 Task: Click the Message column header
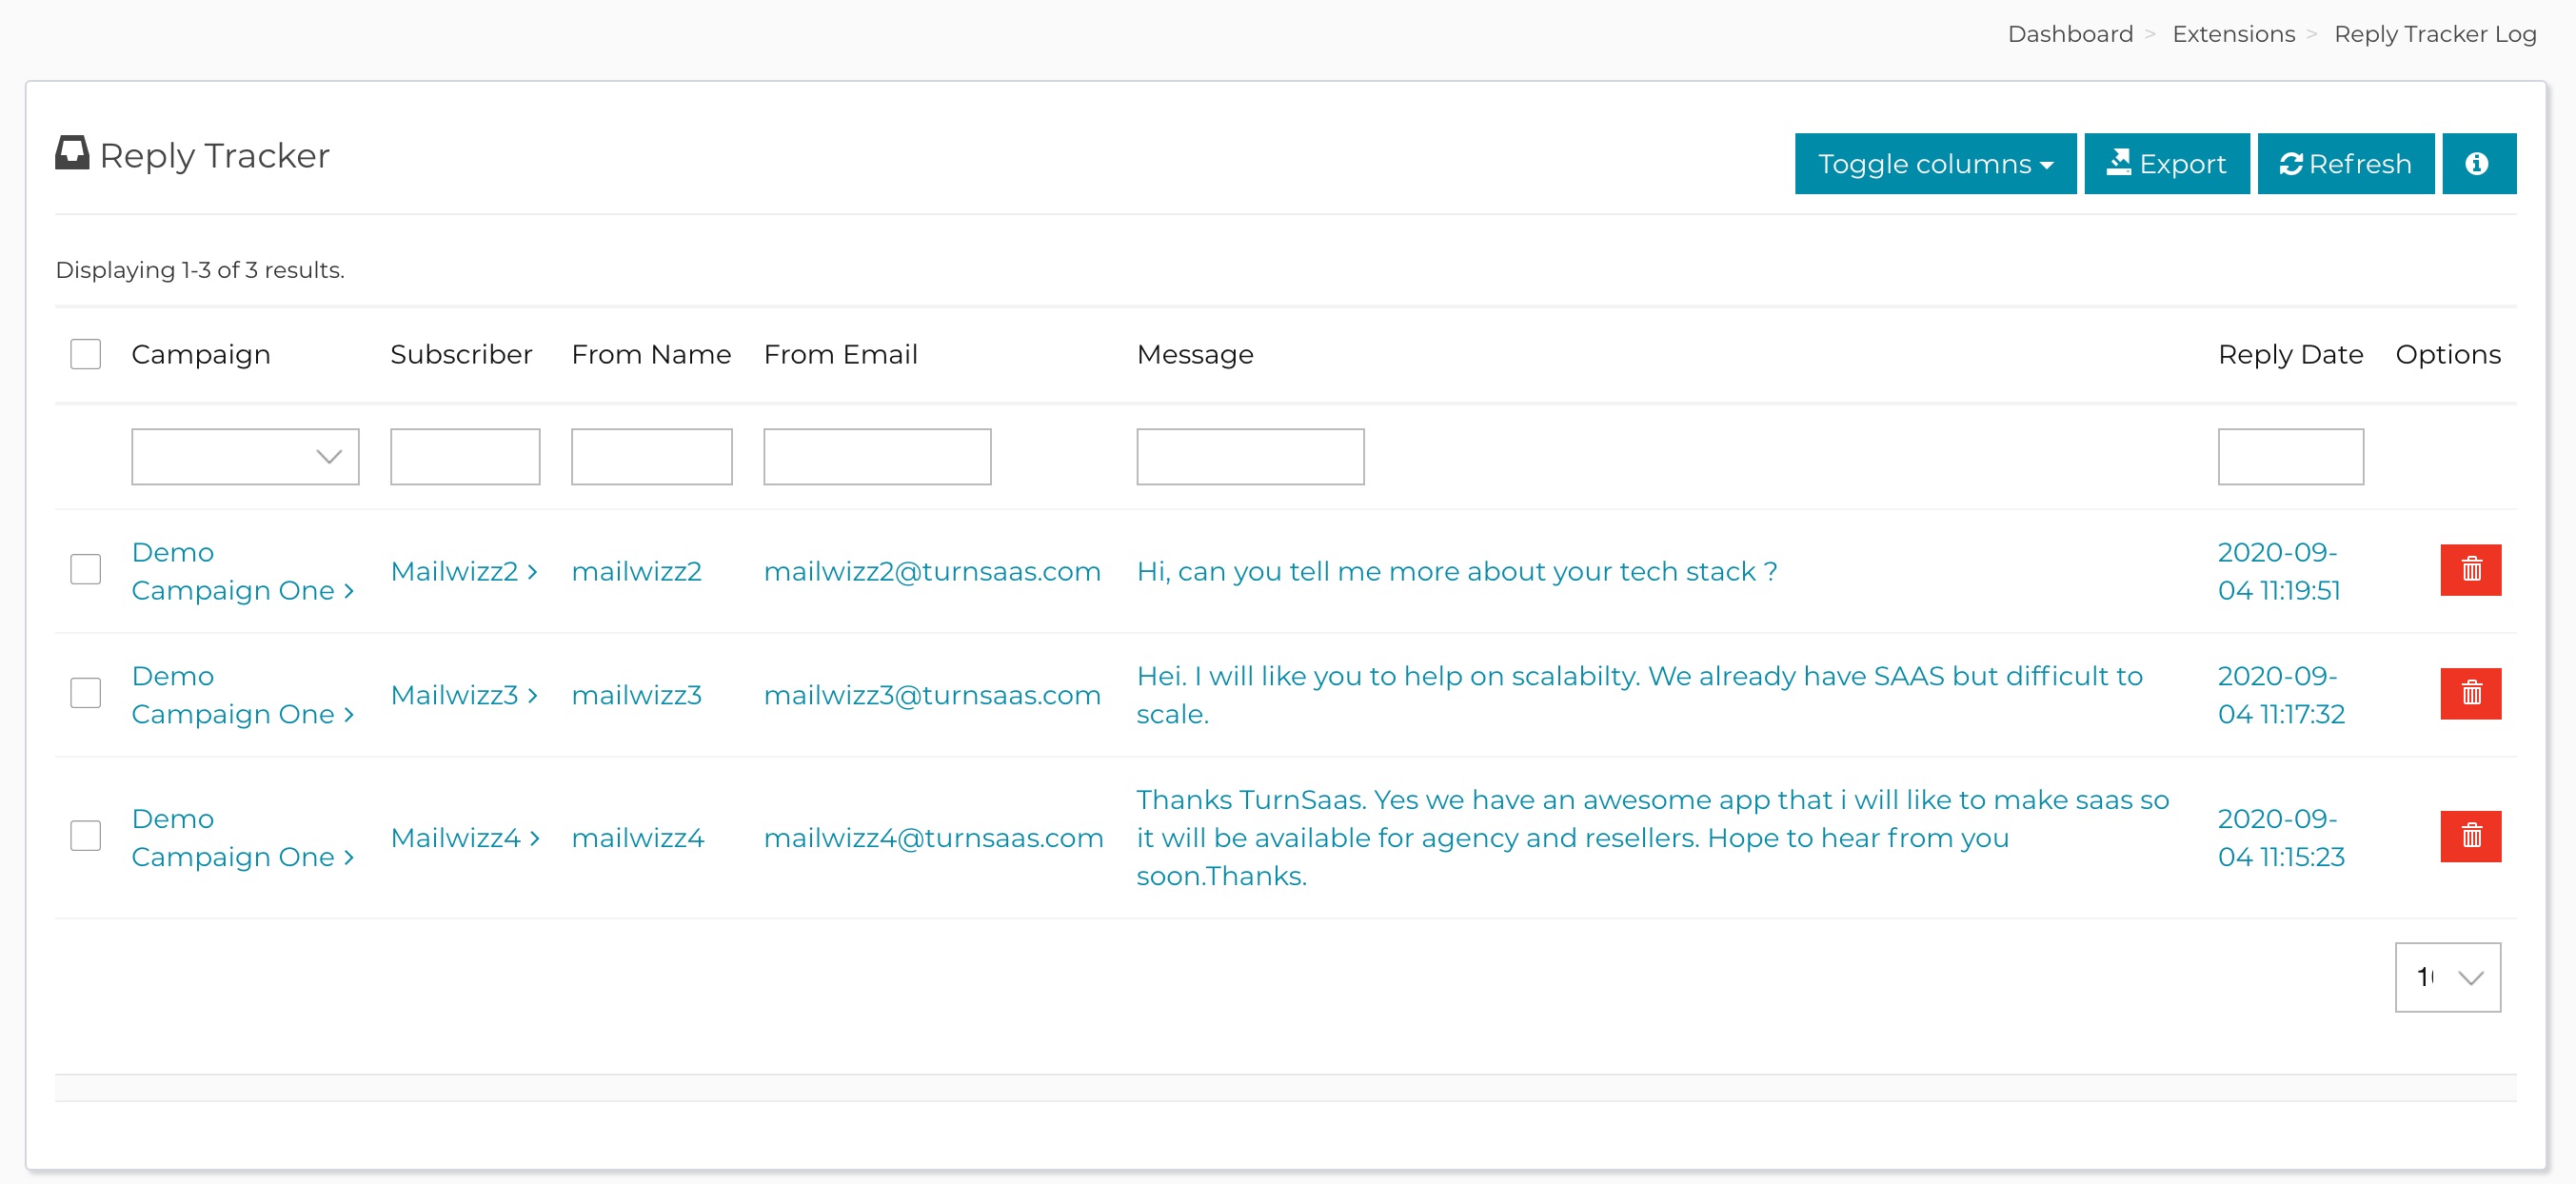(1195, 354)
